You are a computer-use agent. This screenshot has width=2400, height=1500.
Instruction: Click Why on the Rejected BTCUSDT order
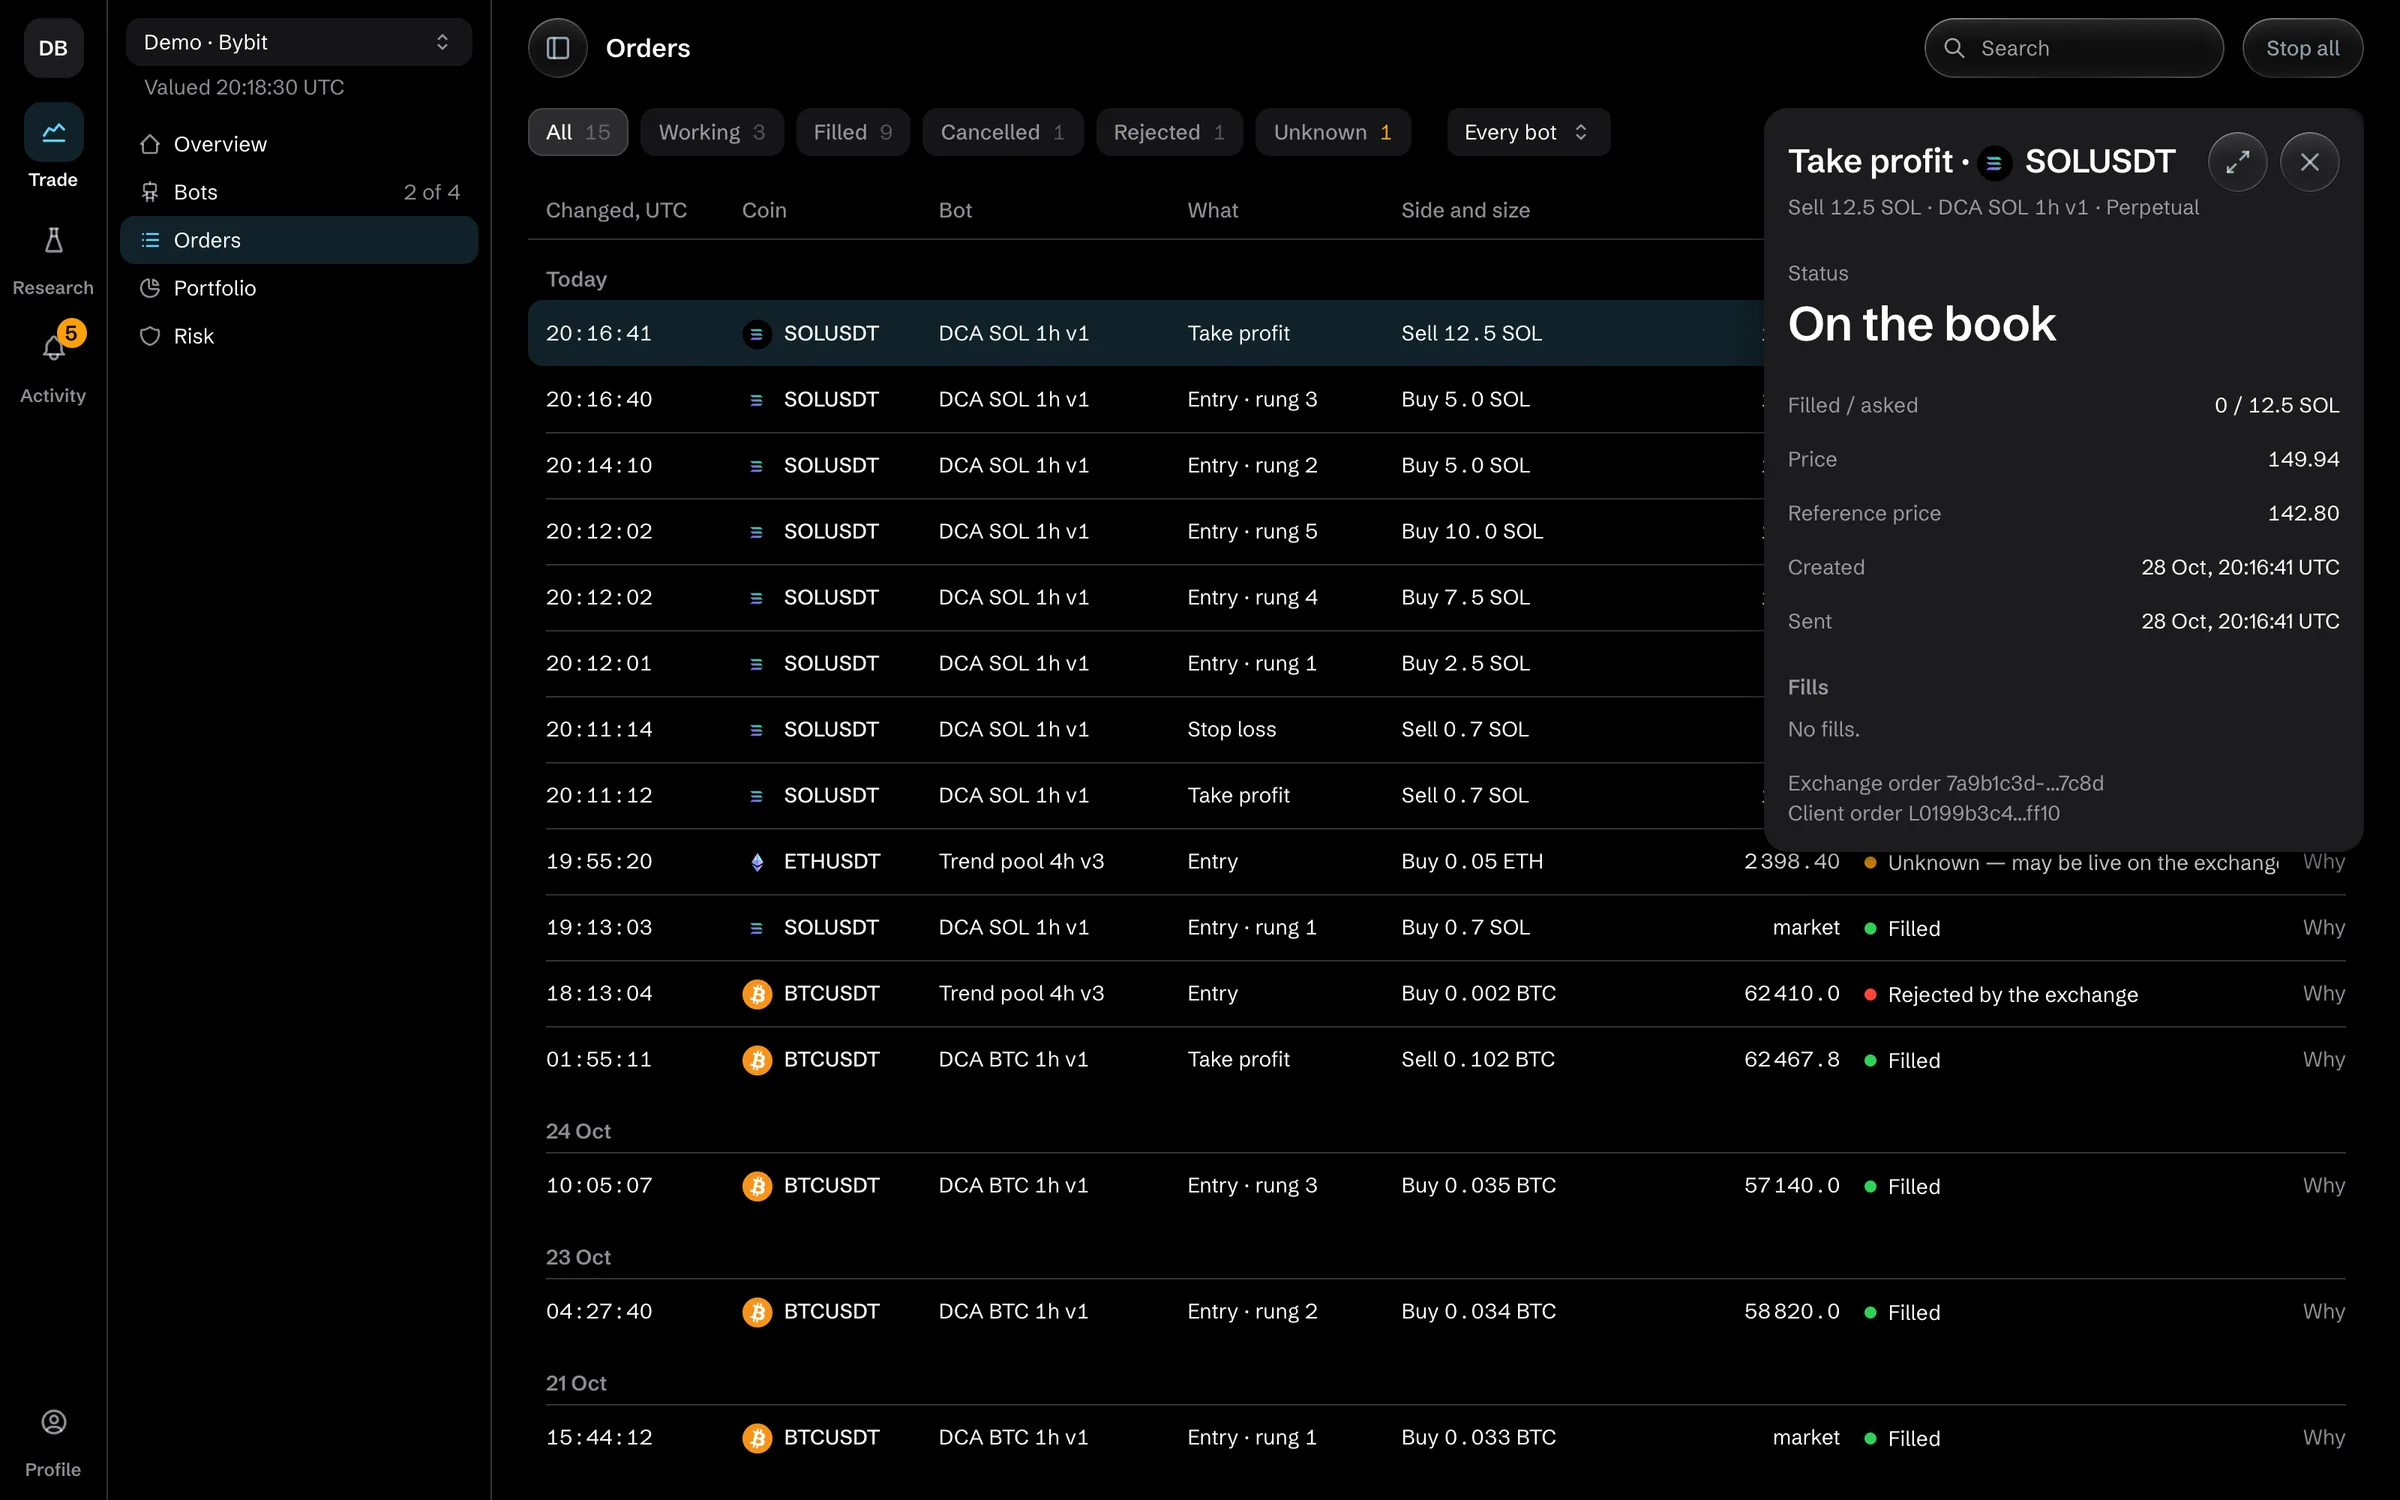[x=2323, y=993]
